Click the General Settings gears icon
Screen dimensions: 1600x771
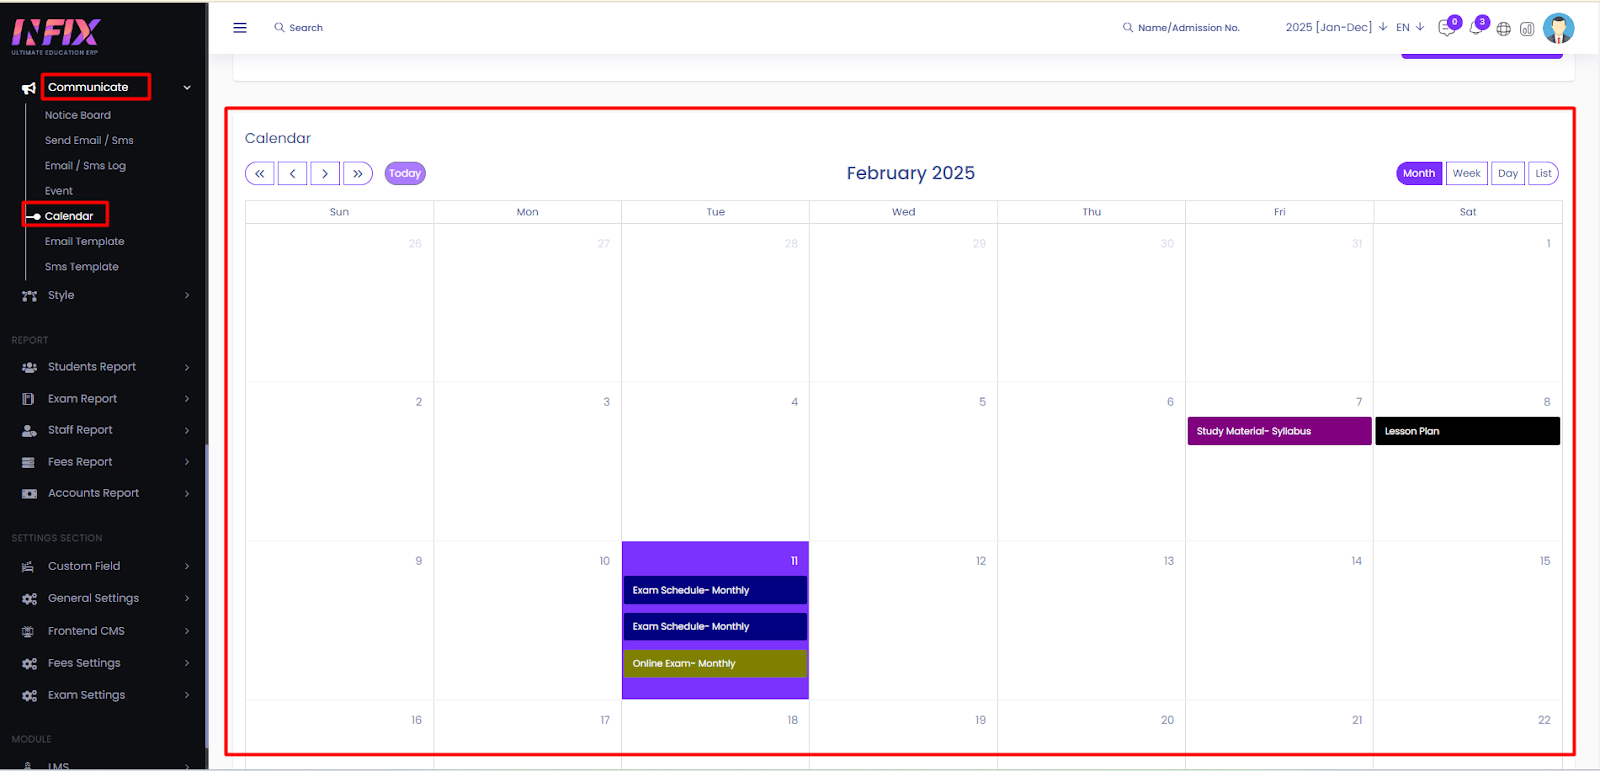[29, 599]
